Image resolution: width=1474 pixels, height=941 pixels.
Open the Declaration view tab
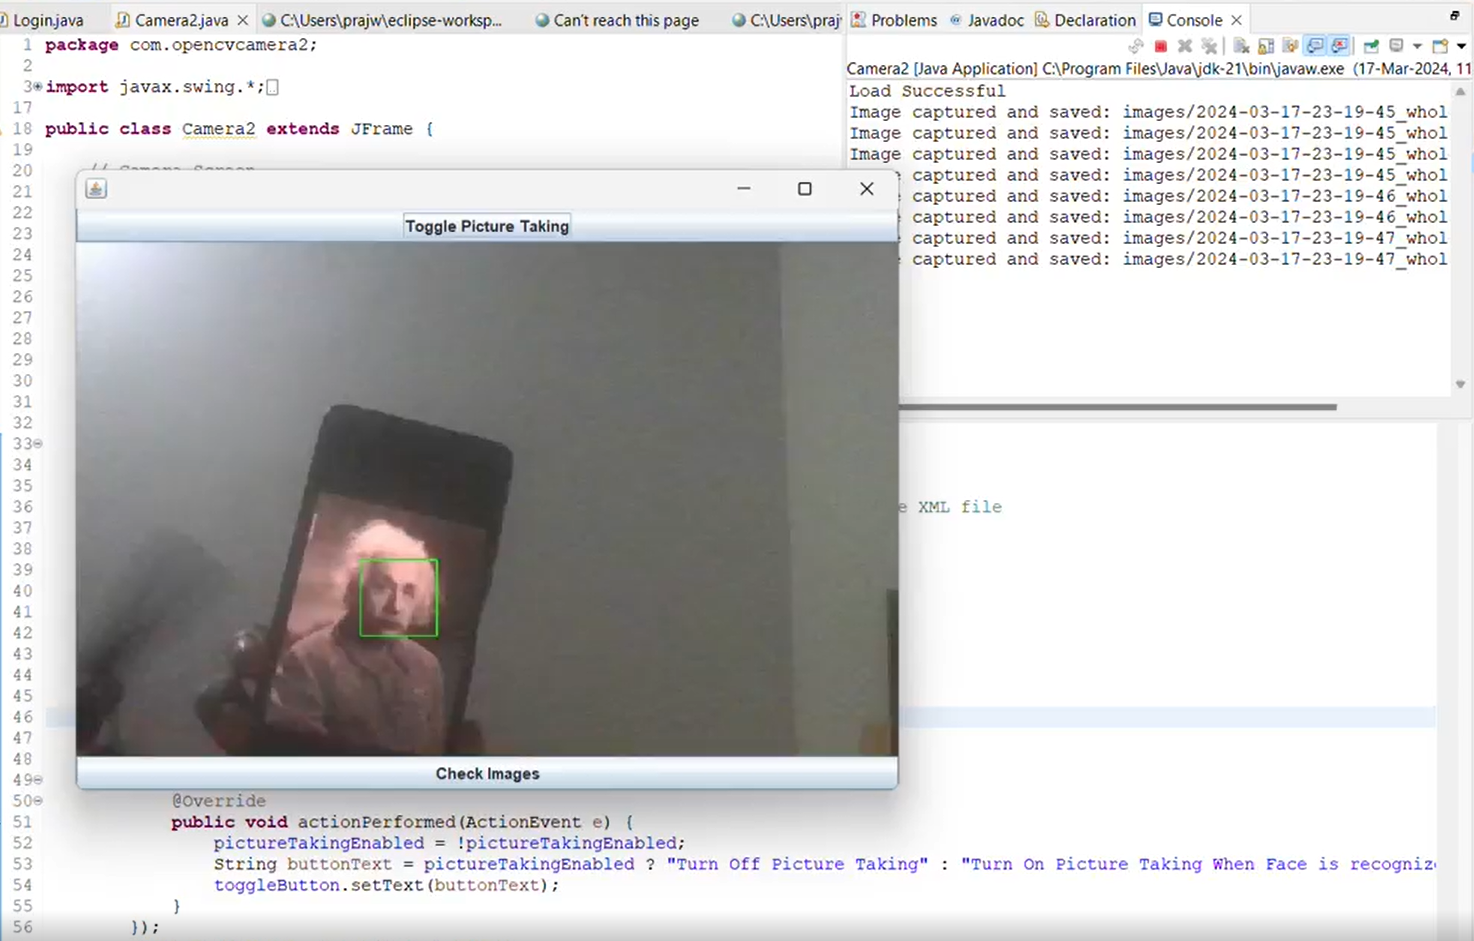1085,20
